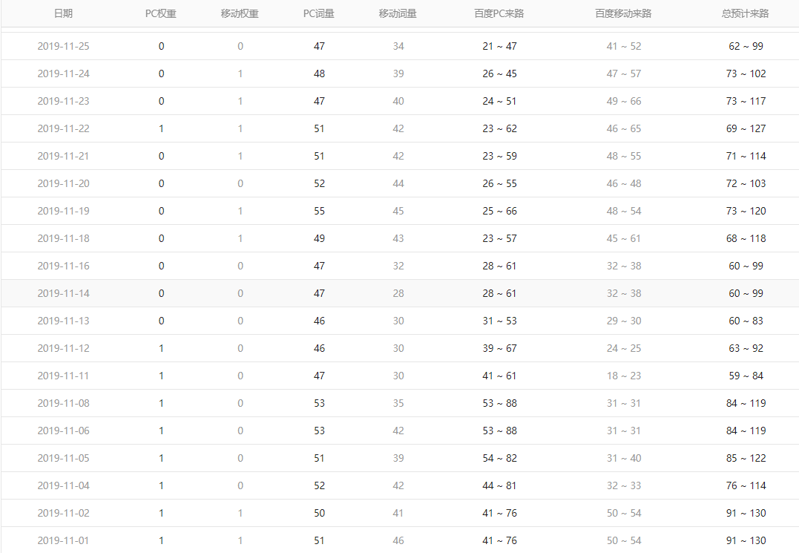This screenshot has height=553, width=799.
Task: Click the 2019-11-25 date cell
Action: 63,46
